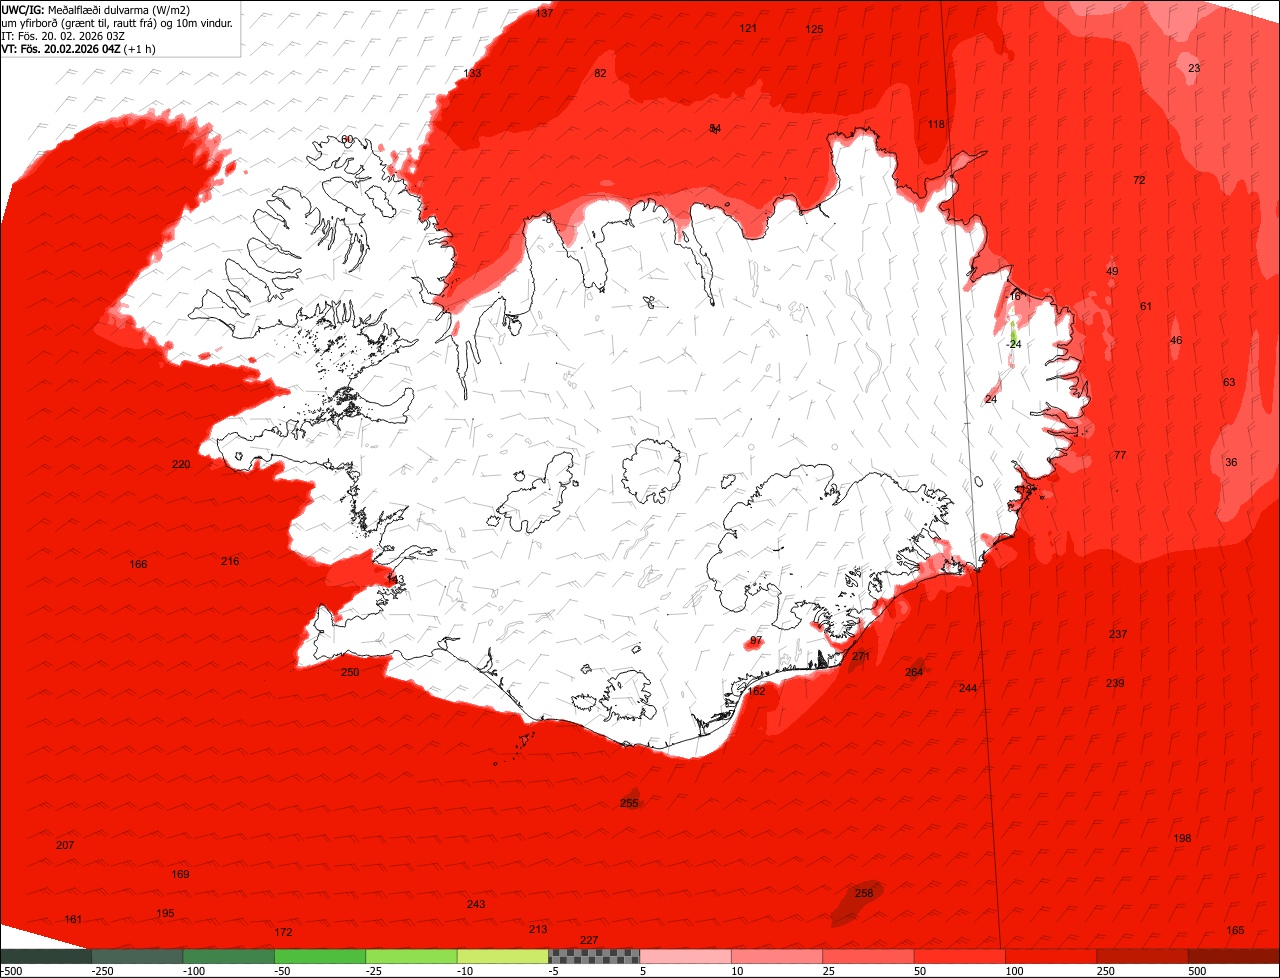Click the negative value -24 beside the green patch

pyautogui.click(x=1014, y=344)
